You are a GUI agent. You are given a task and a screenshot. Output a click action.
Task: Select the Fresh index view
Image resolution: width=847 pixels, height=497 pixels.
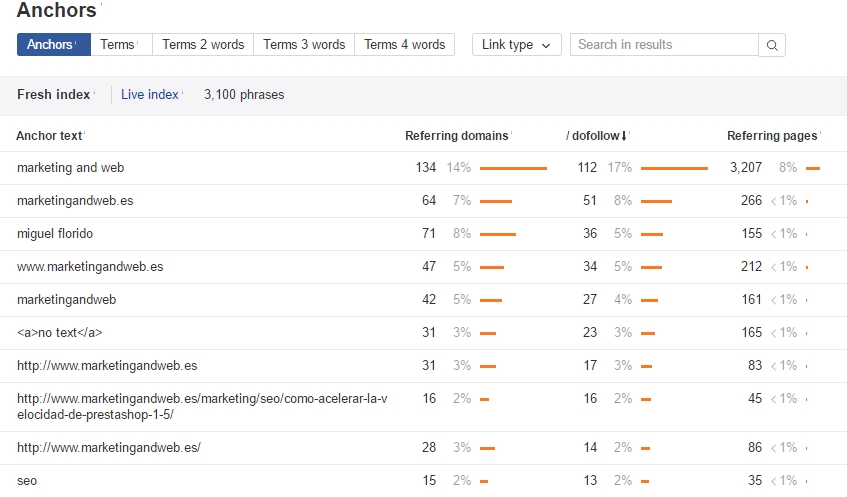pyautogui.click(x=54, y=95)
